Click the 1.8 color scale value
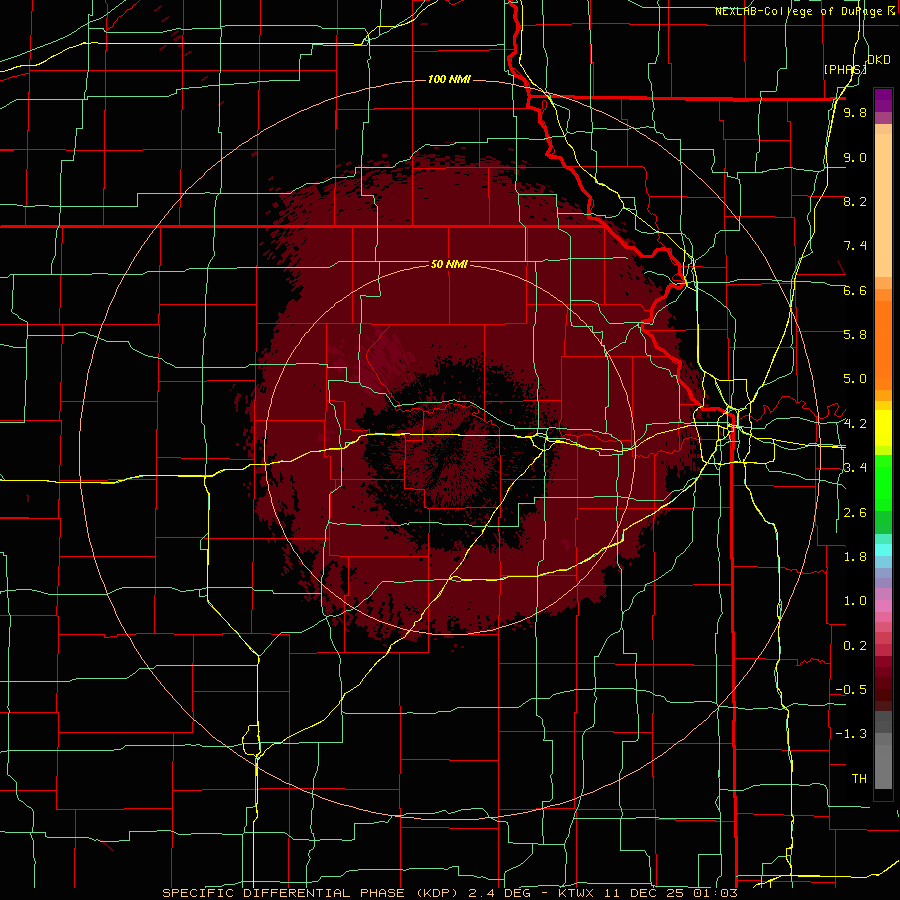 (x=855, y=557)
